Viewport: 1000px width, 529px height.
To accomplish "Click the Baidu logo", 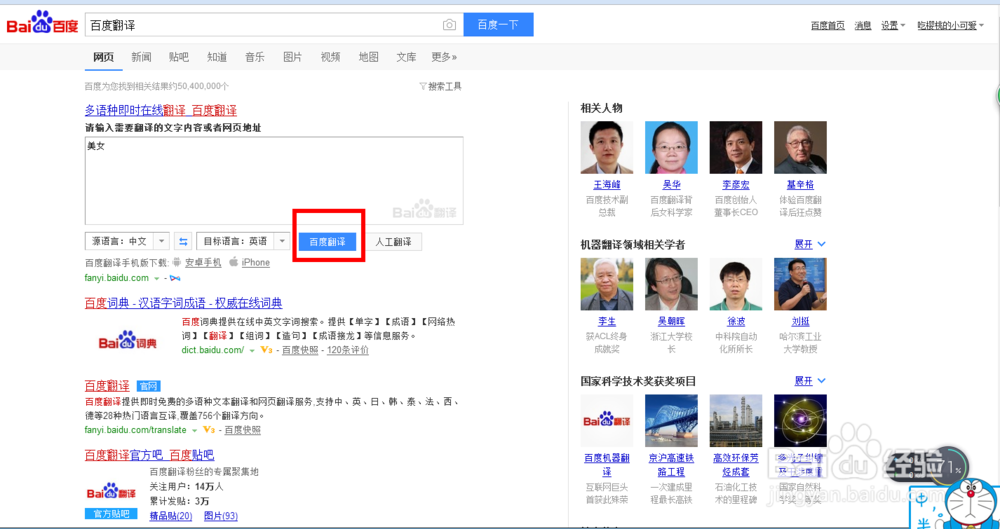I will (x=42, y=24).
